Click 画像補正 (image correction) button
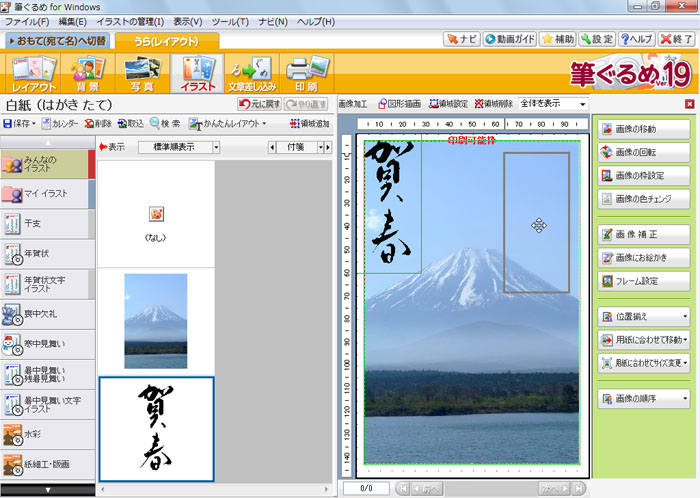Image resolution: width=700 pixels, height=498 pixels. (643, 234)
